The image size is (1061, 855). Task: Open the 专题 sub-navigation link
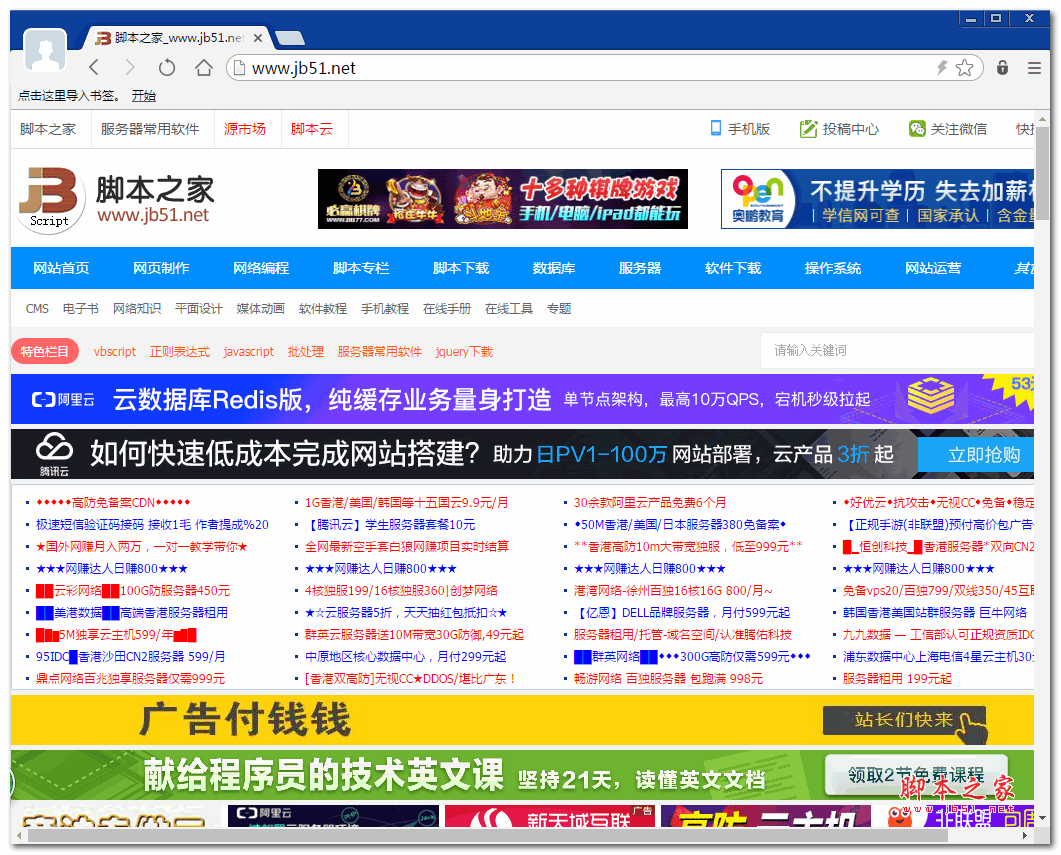pos(559,308)
